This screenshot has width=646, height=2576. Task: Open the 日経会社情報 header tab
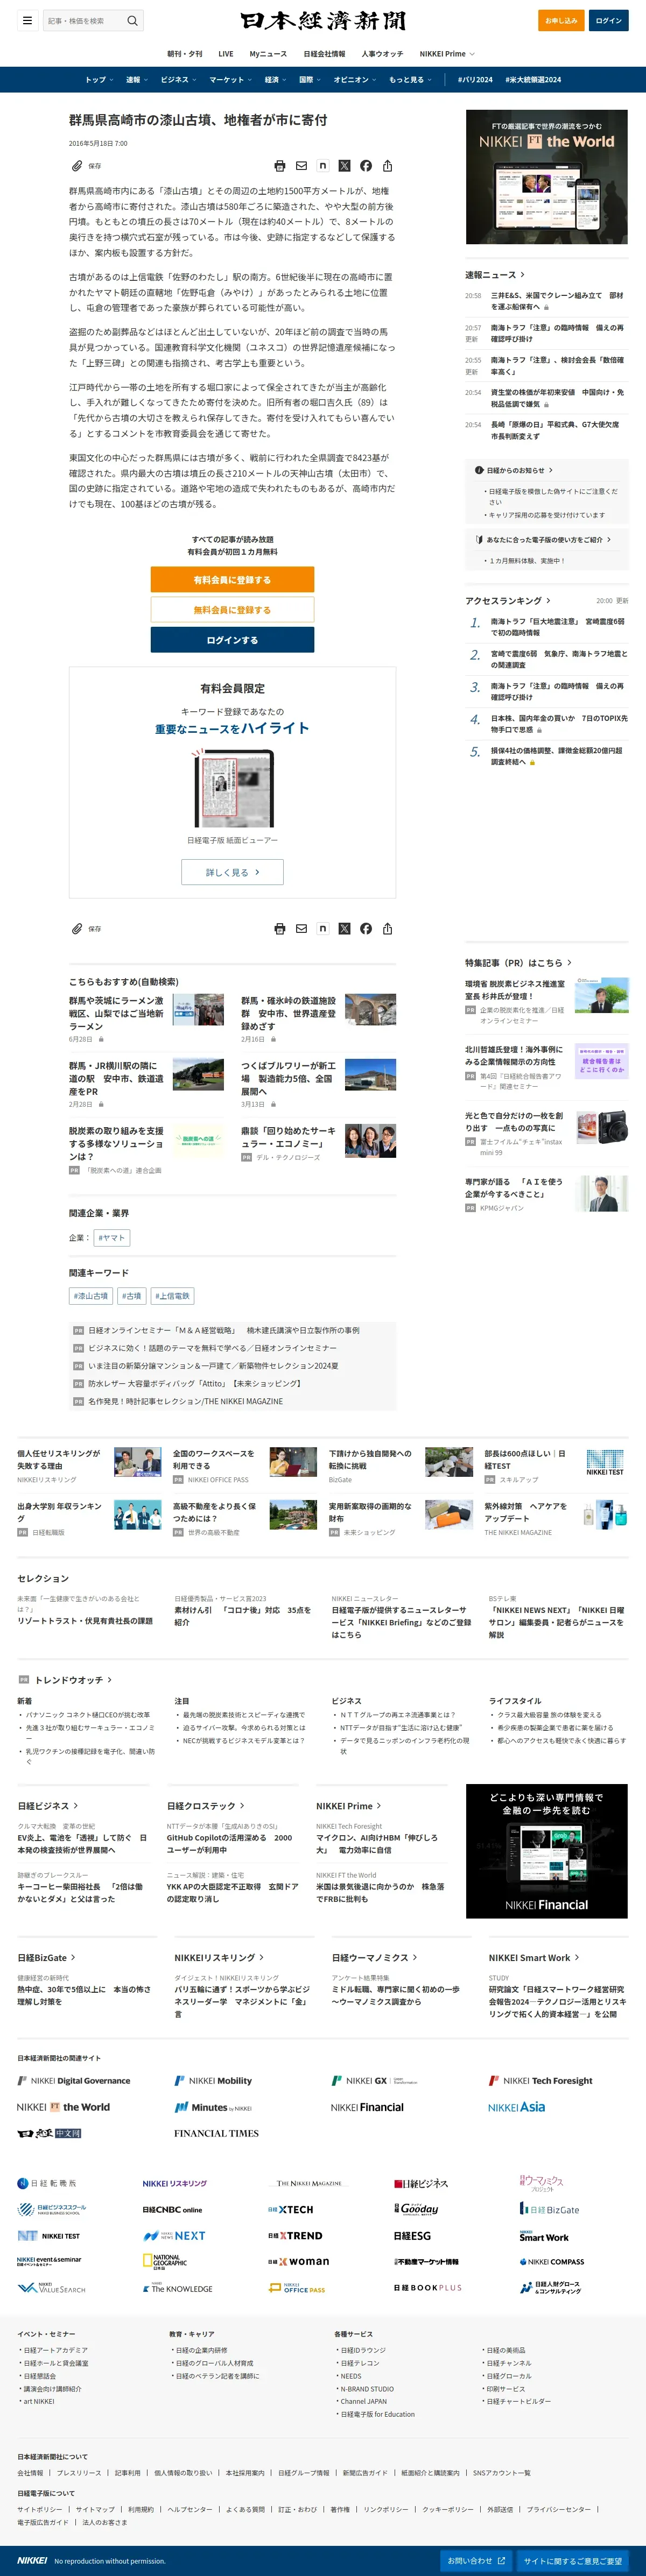[x=324, y=54]
